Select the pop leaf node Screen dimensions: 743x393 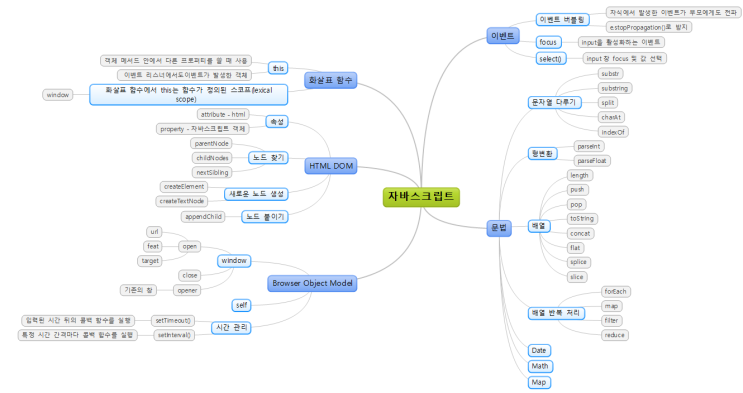(577, 204)
